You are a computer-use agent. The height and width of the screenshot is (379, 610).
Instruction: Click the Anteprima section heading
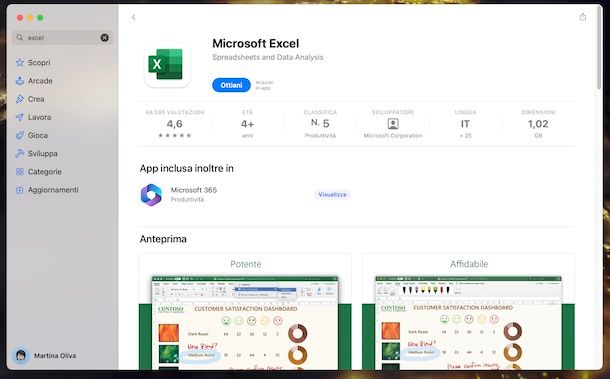[x=163, y=239]
